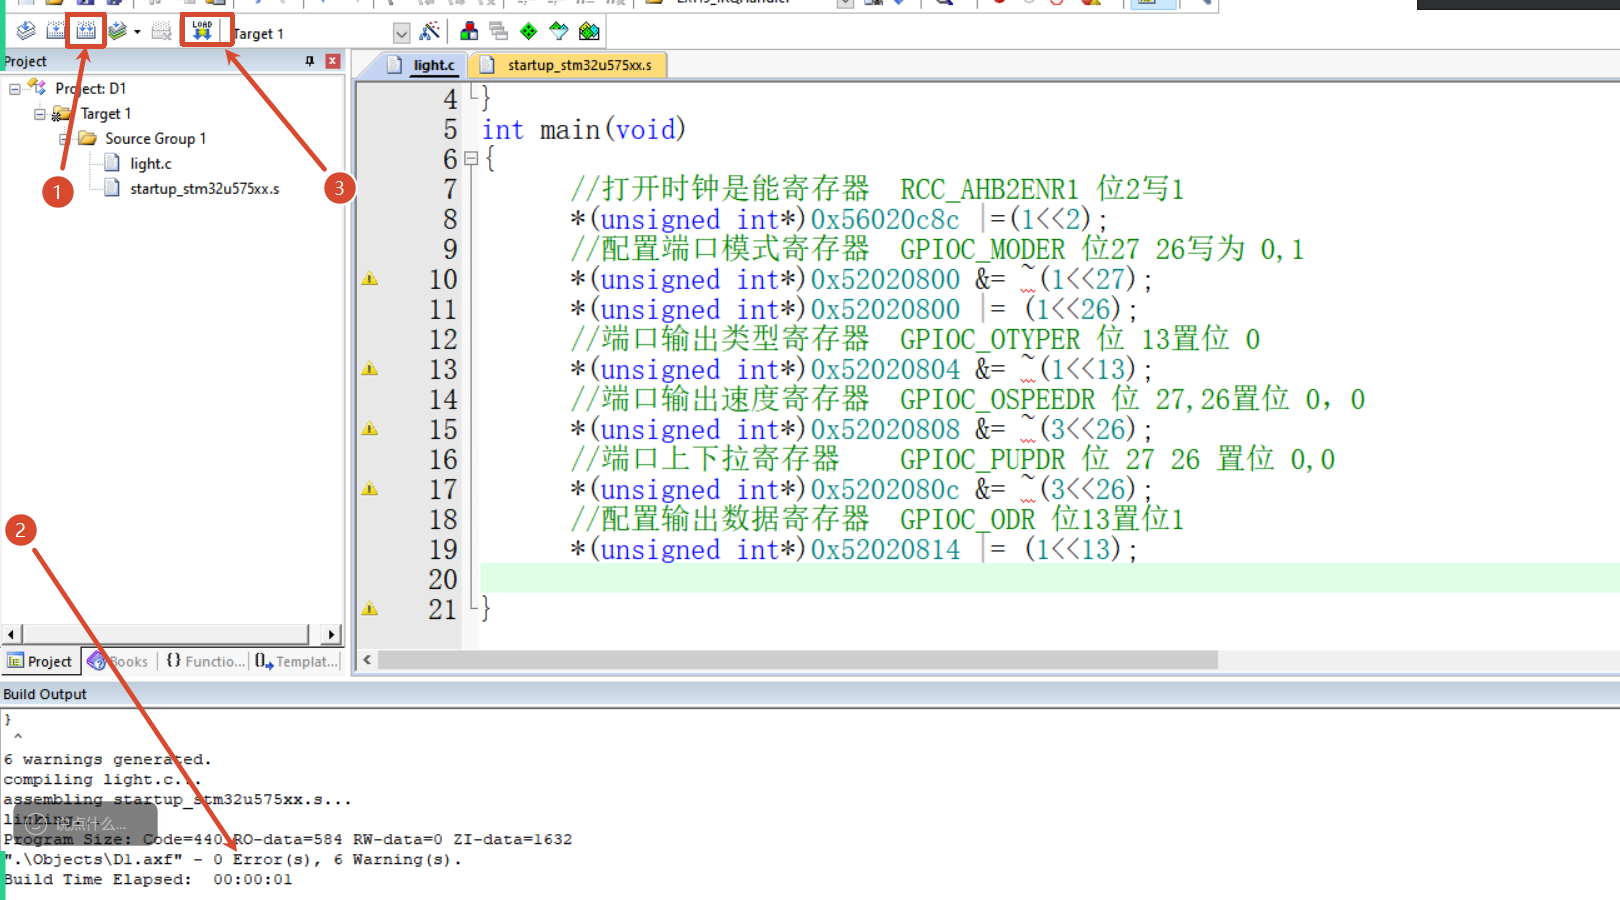This screenshot has width=1620, height=900.
Task: Open the Pack Installer icon
Action: coord(589,32)
